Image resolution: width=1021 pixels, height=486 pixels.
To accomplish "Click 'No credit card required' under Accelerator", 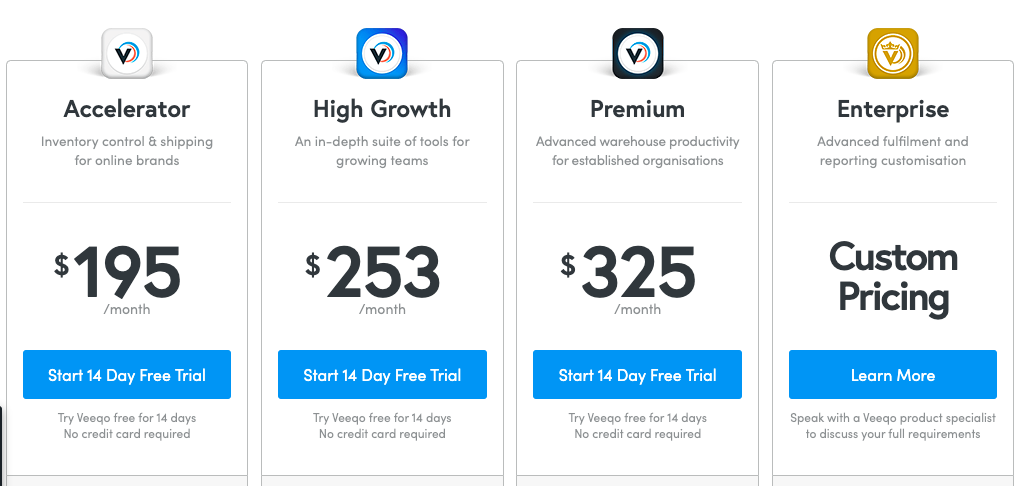I will click(127, 434).
